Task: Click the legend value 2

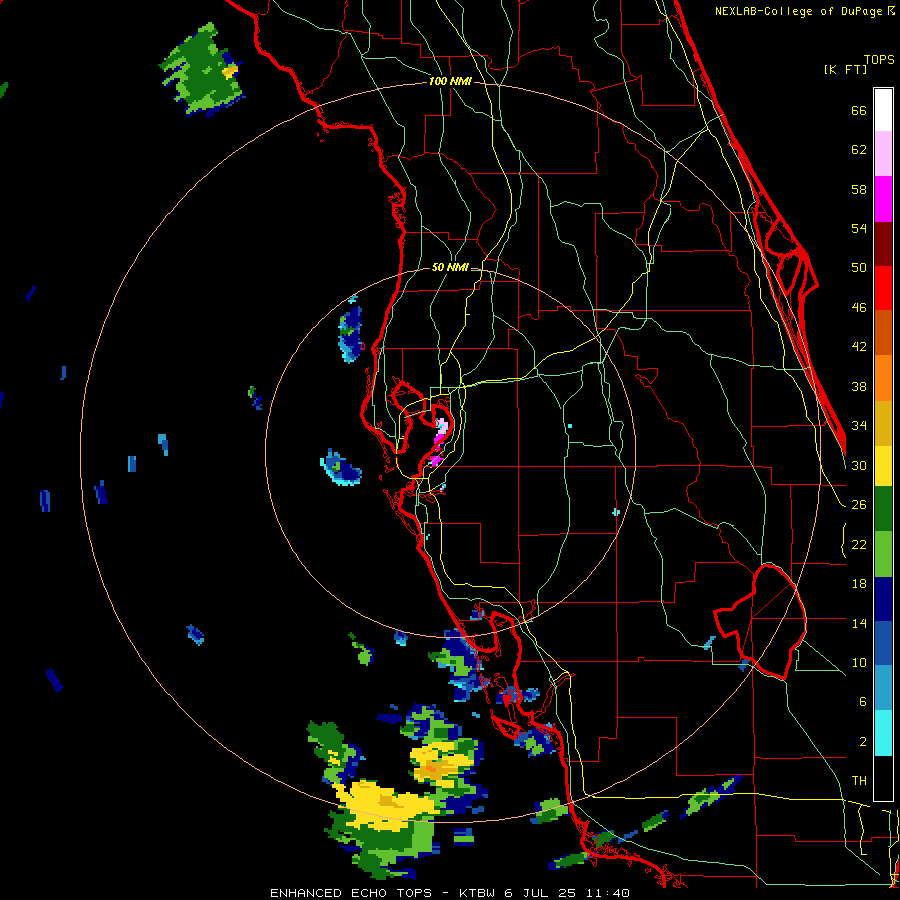Action: (x=863, y=742)
